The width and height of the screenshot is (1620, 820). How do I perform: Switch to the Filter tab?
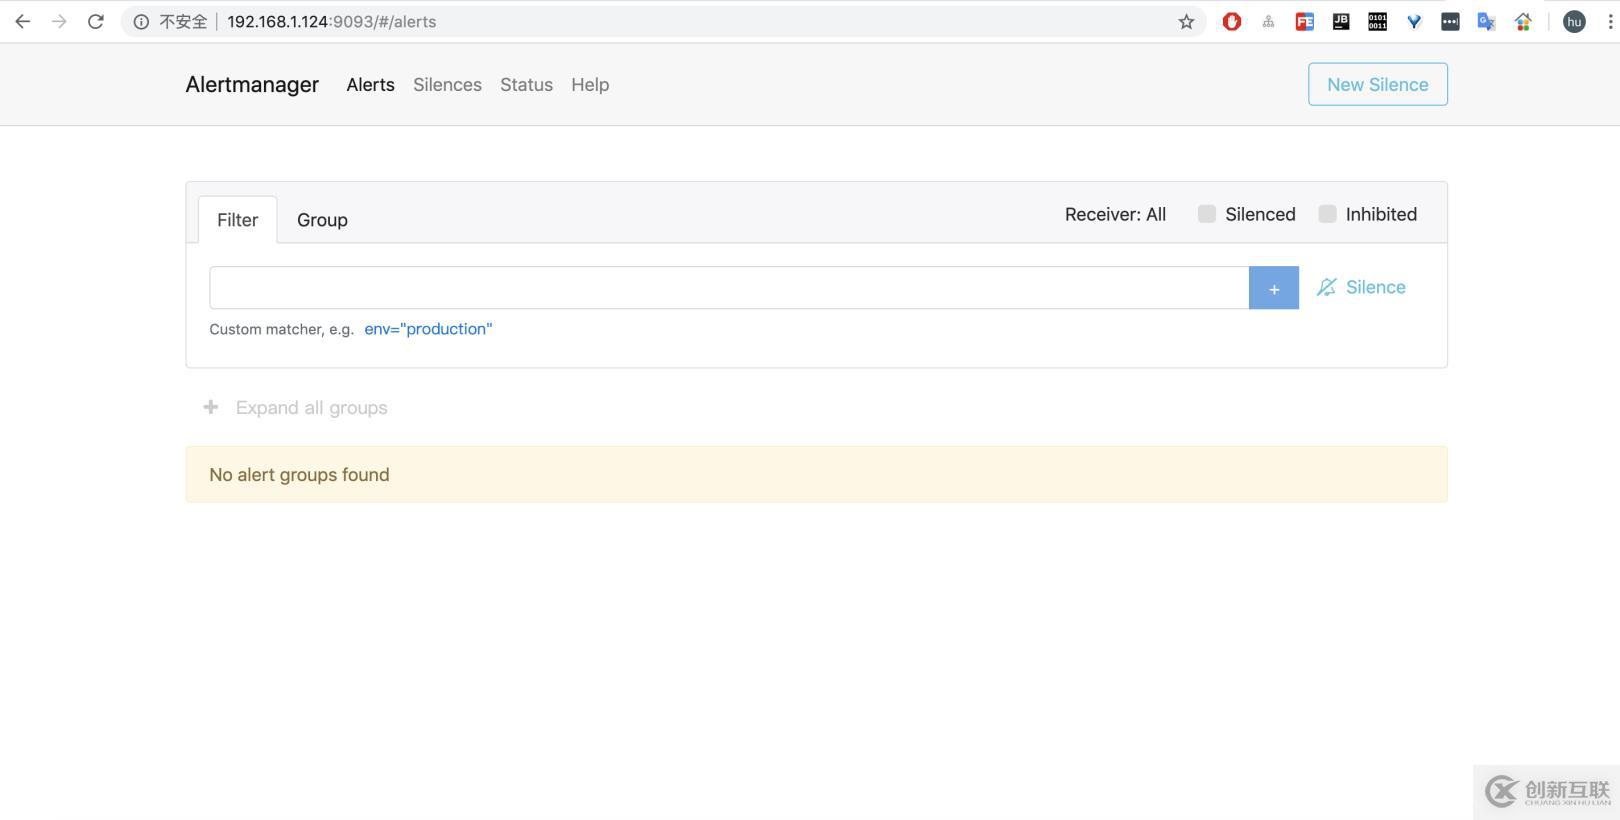[x=237, y=220]
